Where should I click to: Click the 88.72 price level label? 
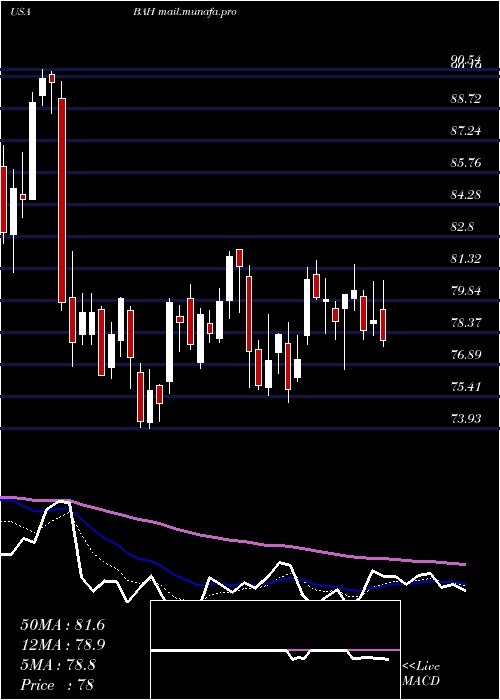[466, 99]
